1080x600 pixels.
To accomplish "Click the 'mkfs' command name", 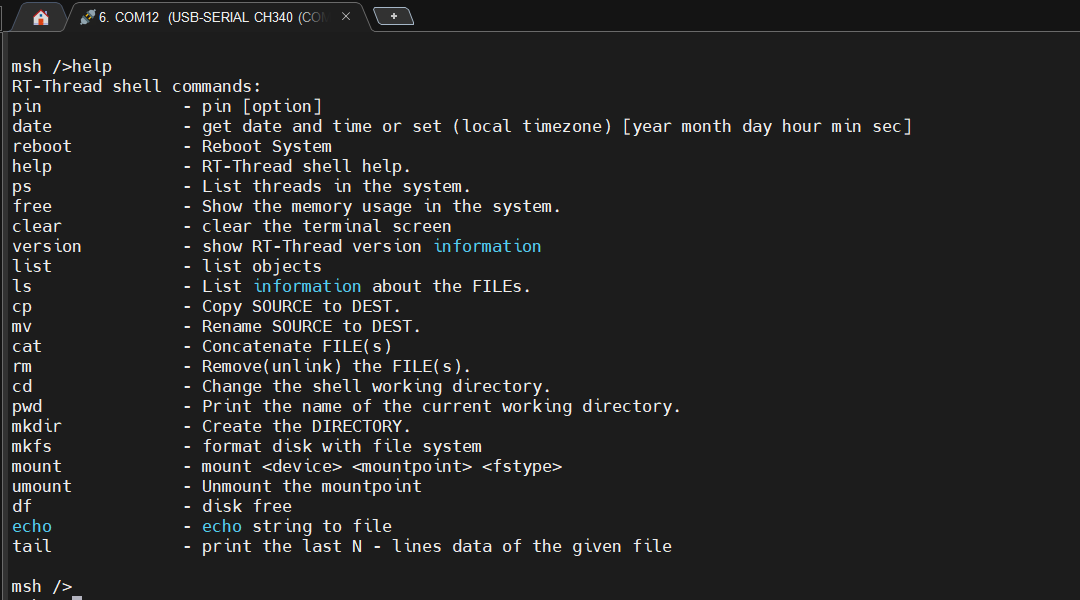I will [32, 446].
